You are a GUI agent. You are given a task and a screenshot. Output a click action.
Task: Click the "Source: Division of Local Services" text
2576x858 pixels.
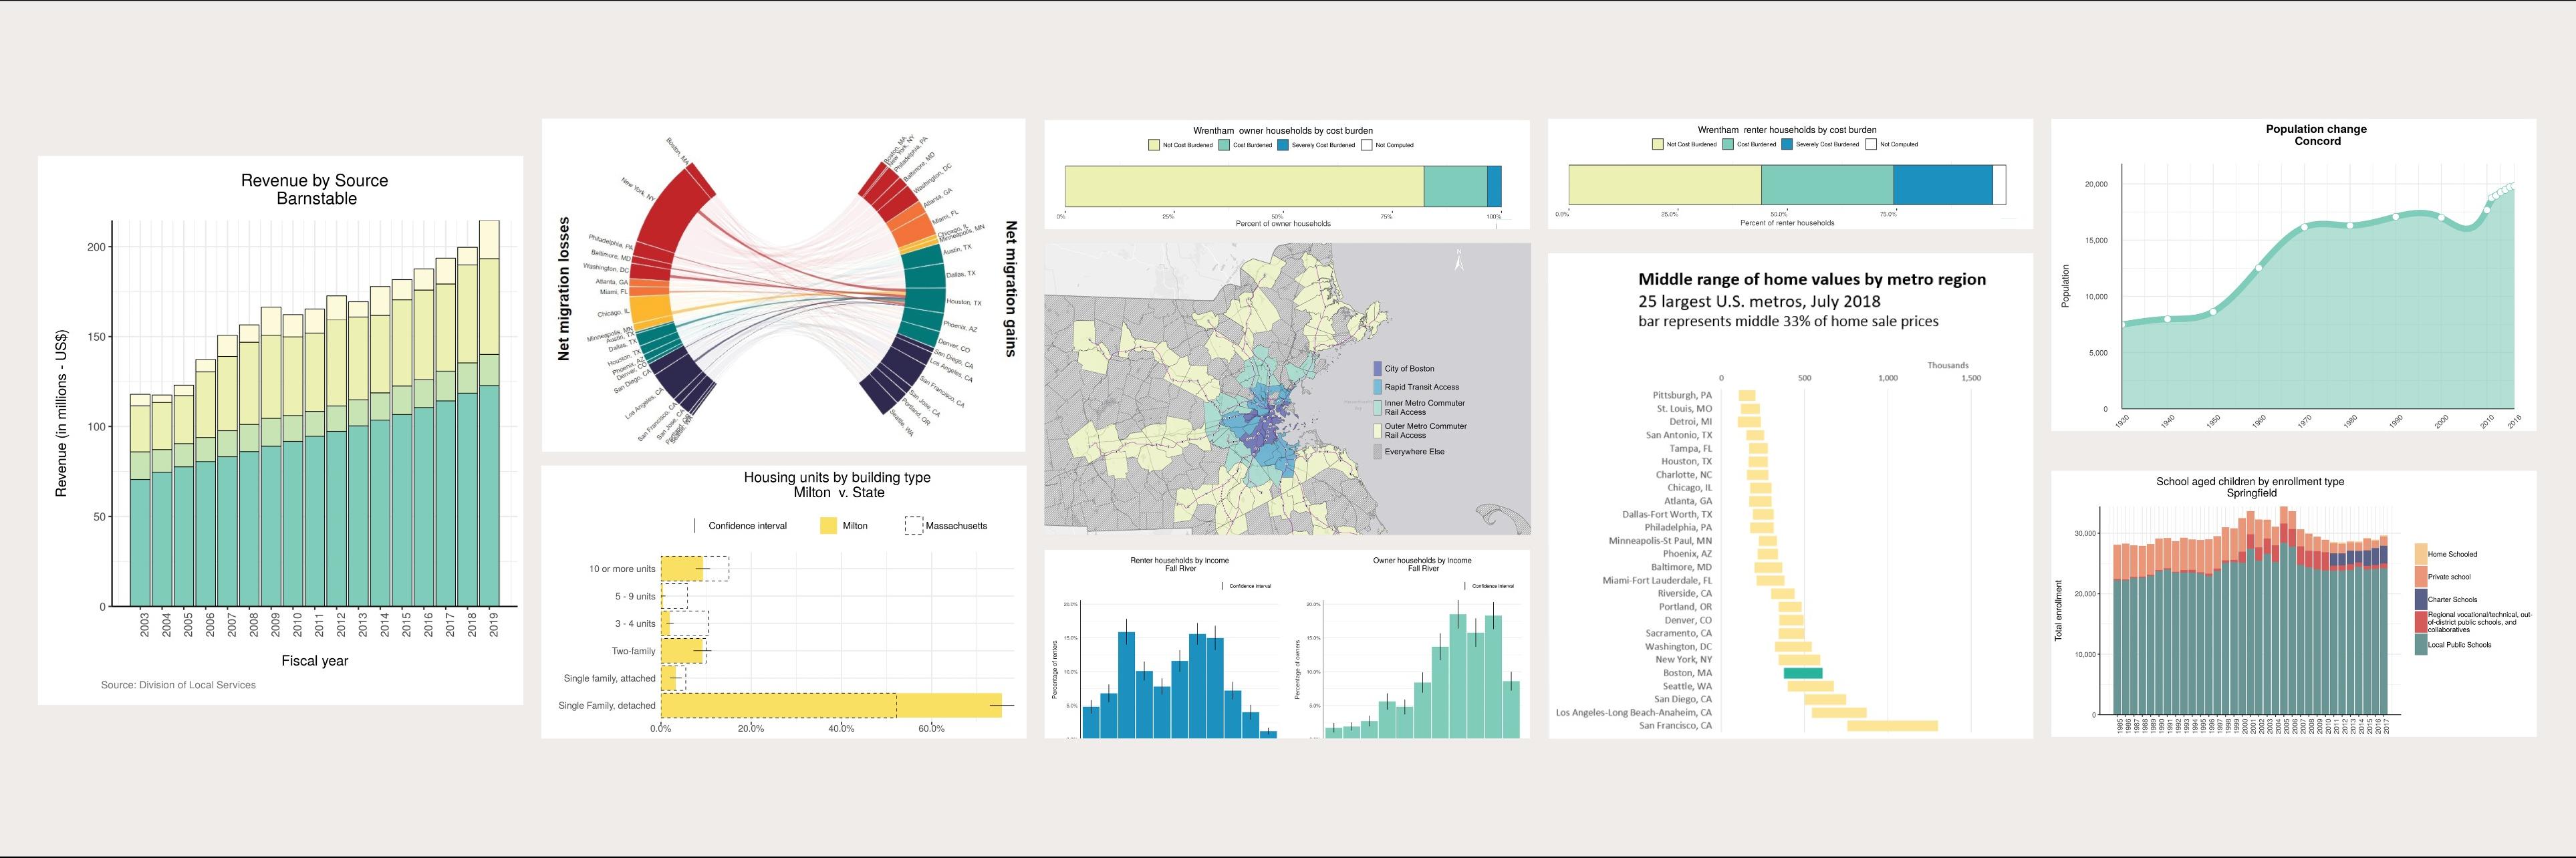[x=177, y=684]
